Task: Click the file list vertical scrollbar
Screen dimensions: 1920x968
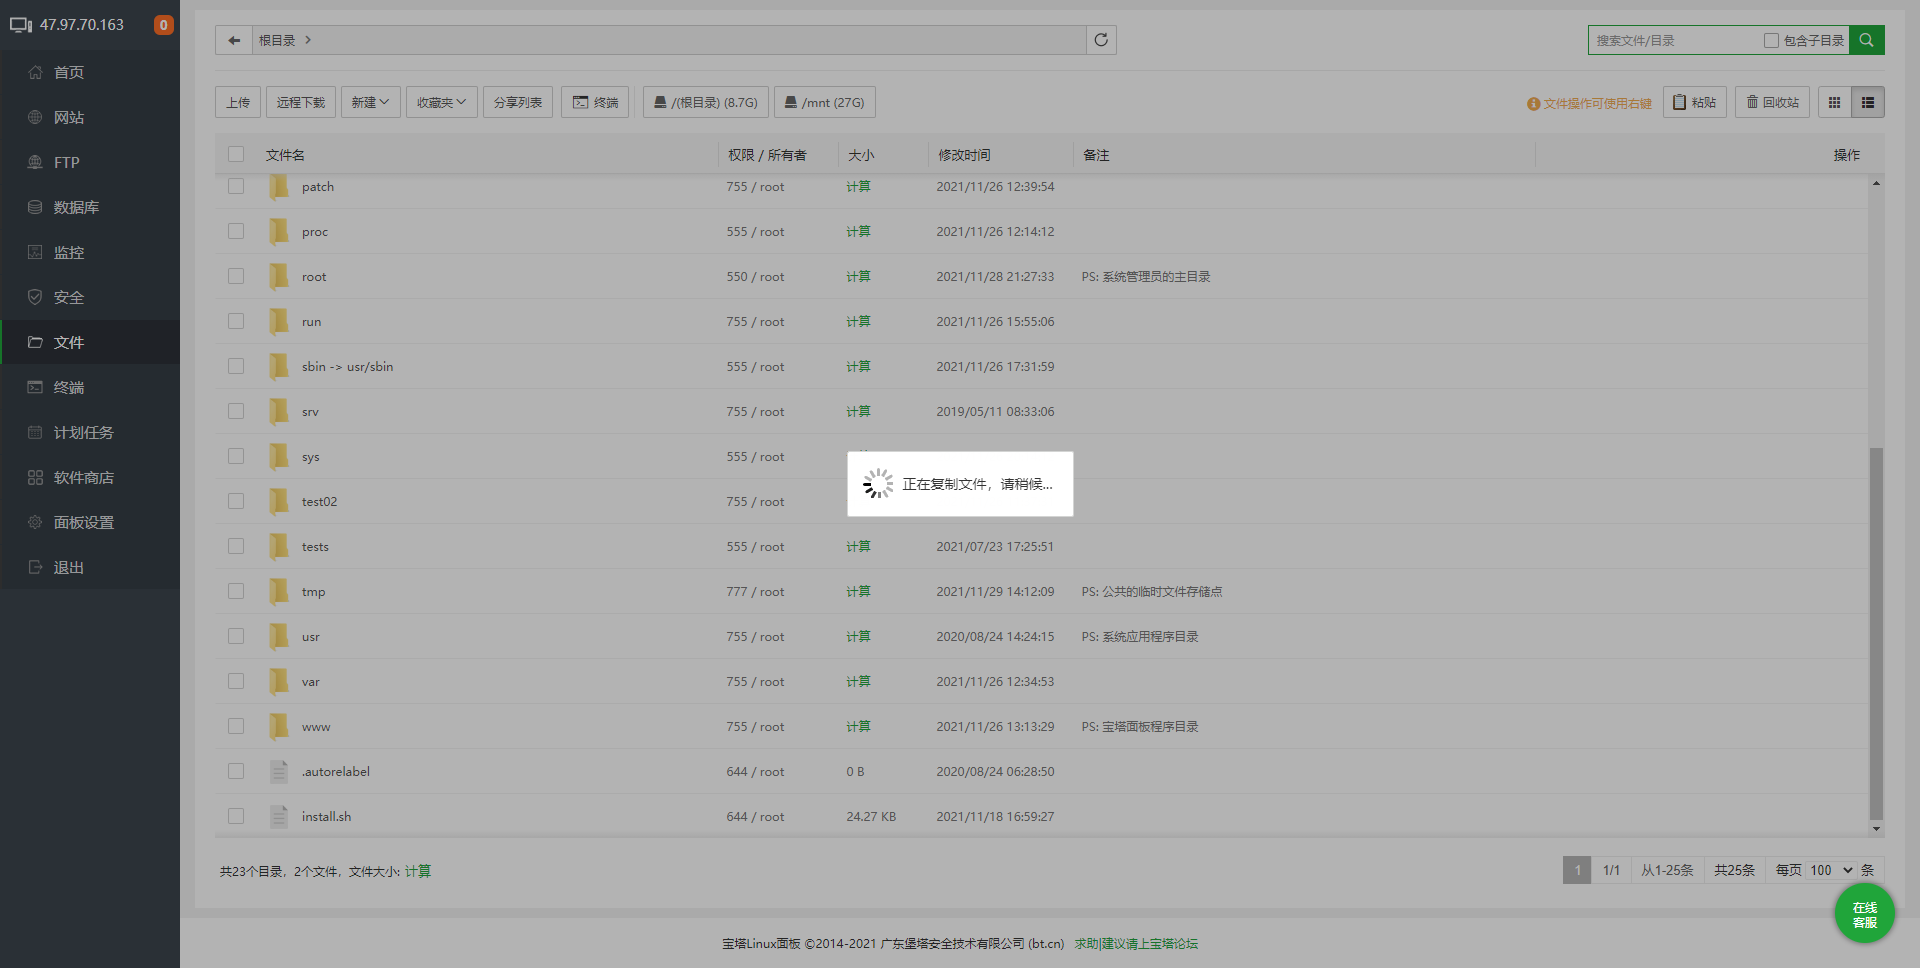Action: 1876,630
